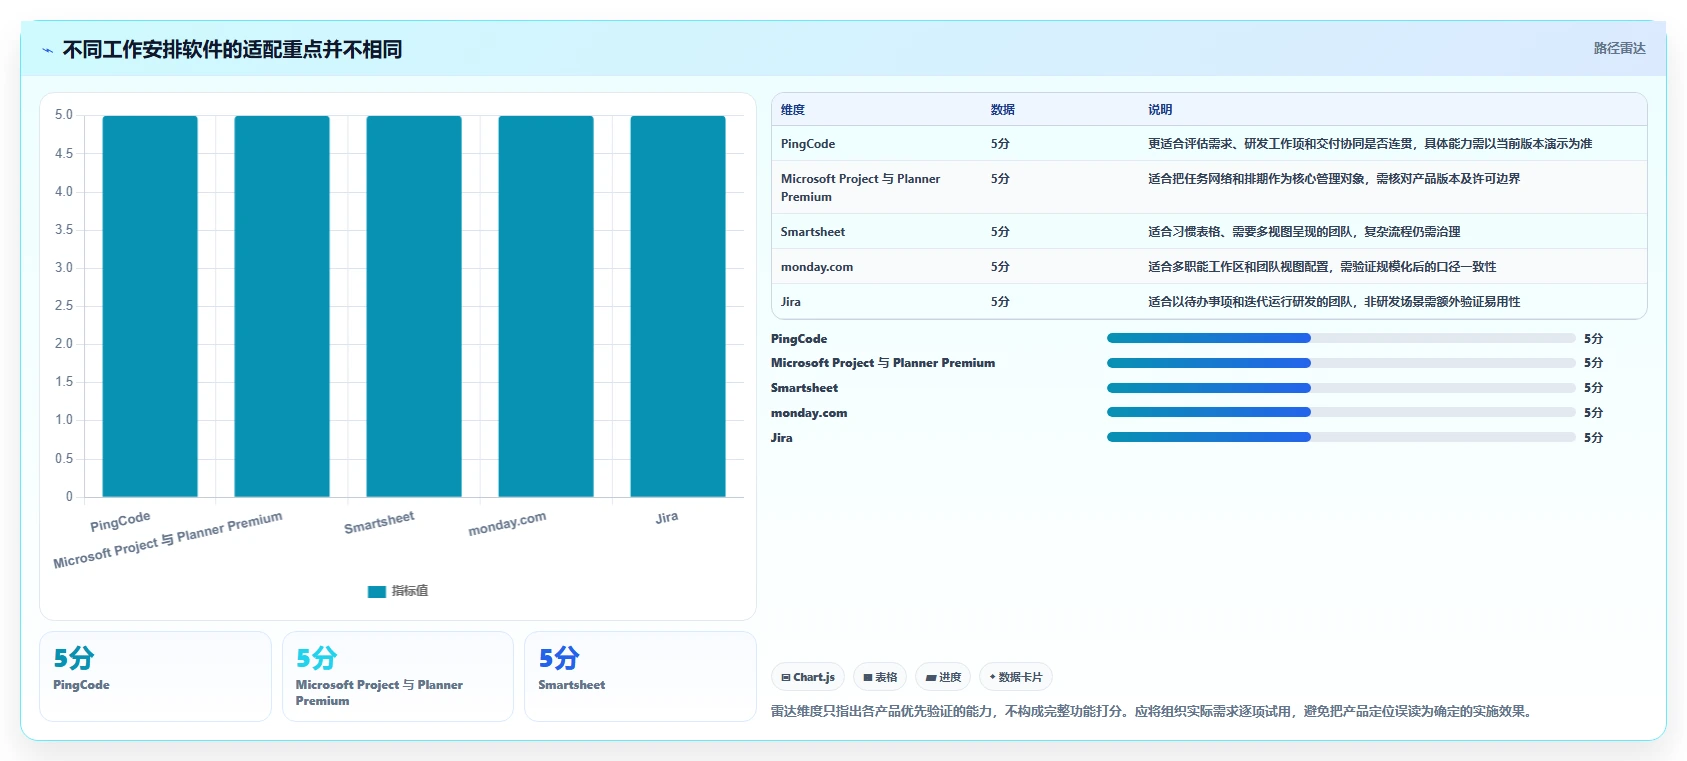Click the bold monday.com label beside its progress bar

[809, 413]
